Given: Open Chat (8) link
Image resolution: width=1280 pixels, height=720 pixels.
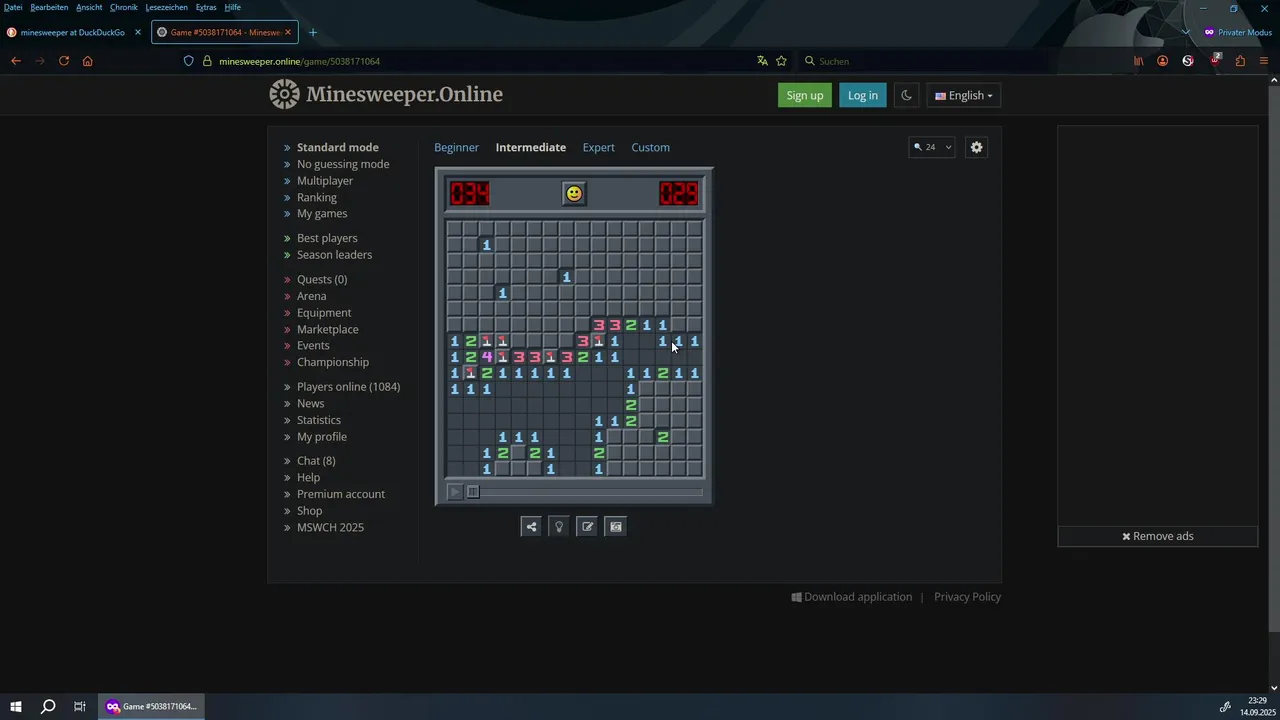Looking at the screenshot, I should pyautogui.click(x=316, y=461).
